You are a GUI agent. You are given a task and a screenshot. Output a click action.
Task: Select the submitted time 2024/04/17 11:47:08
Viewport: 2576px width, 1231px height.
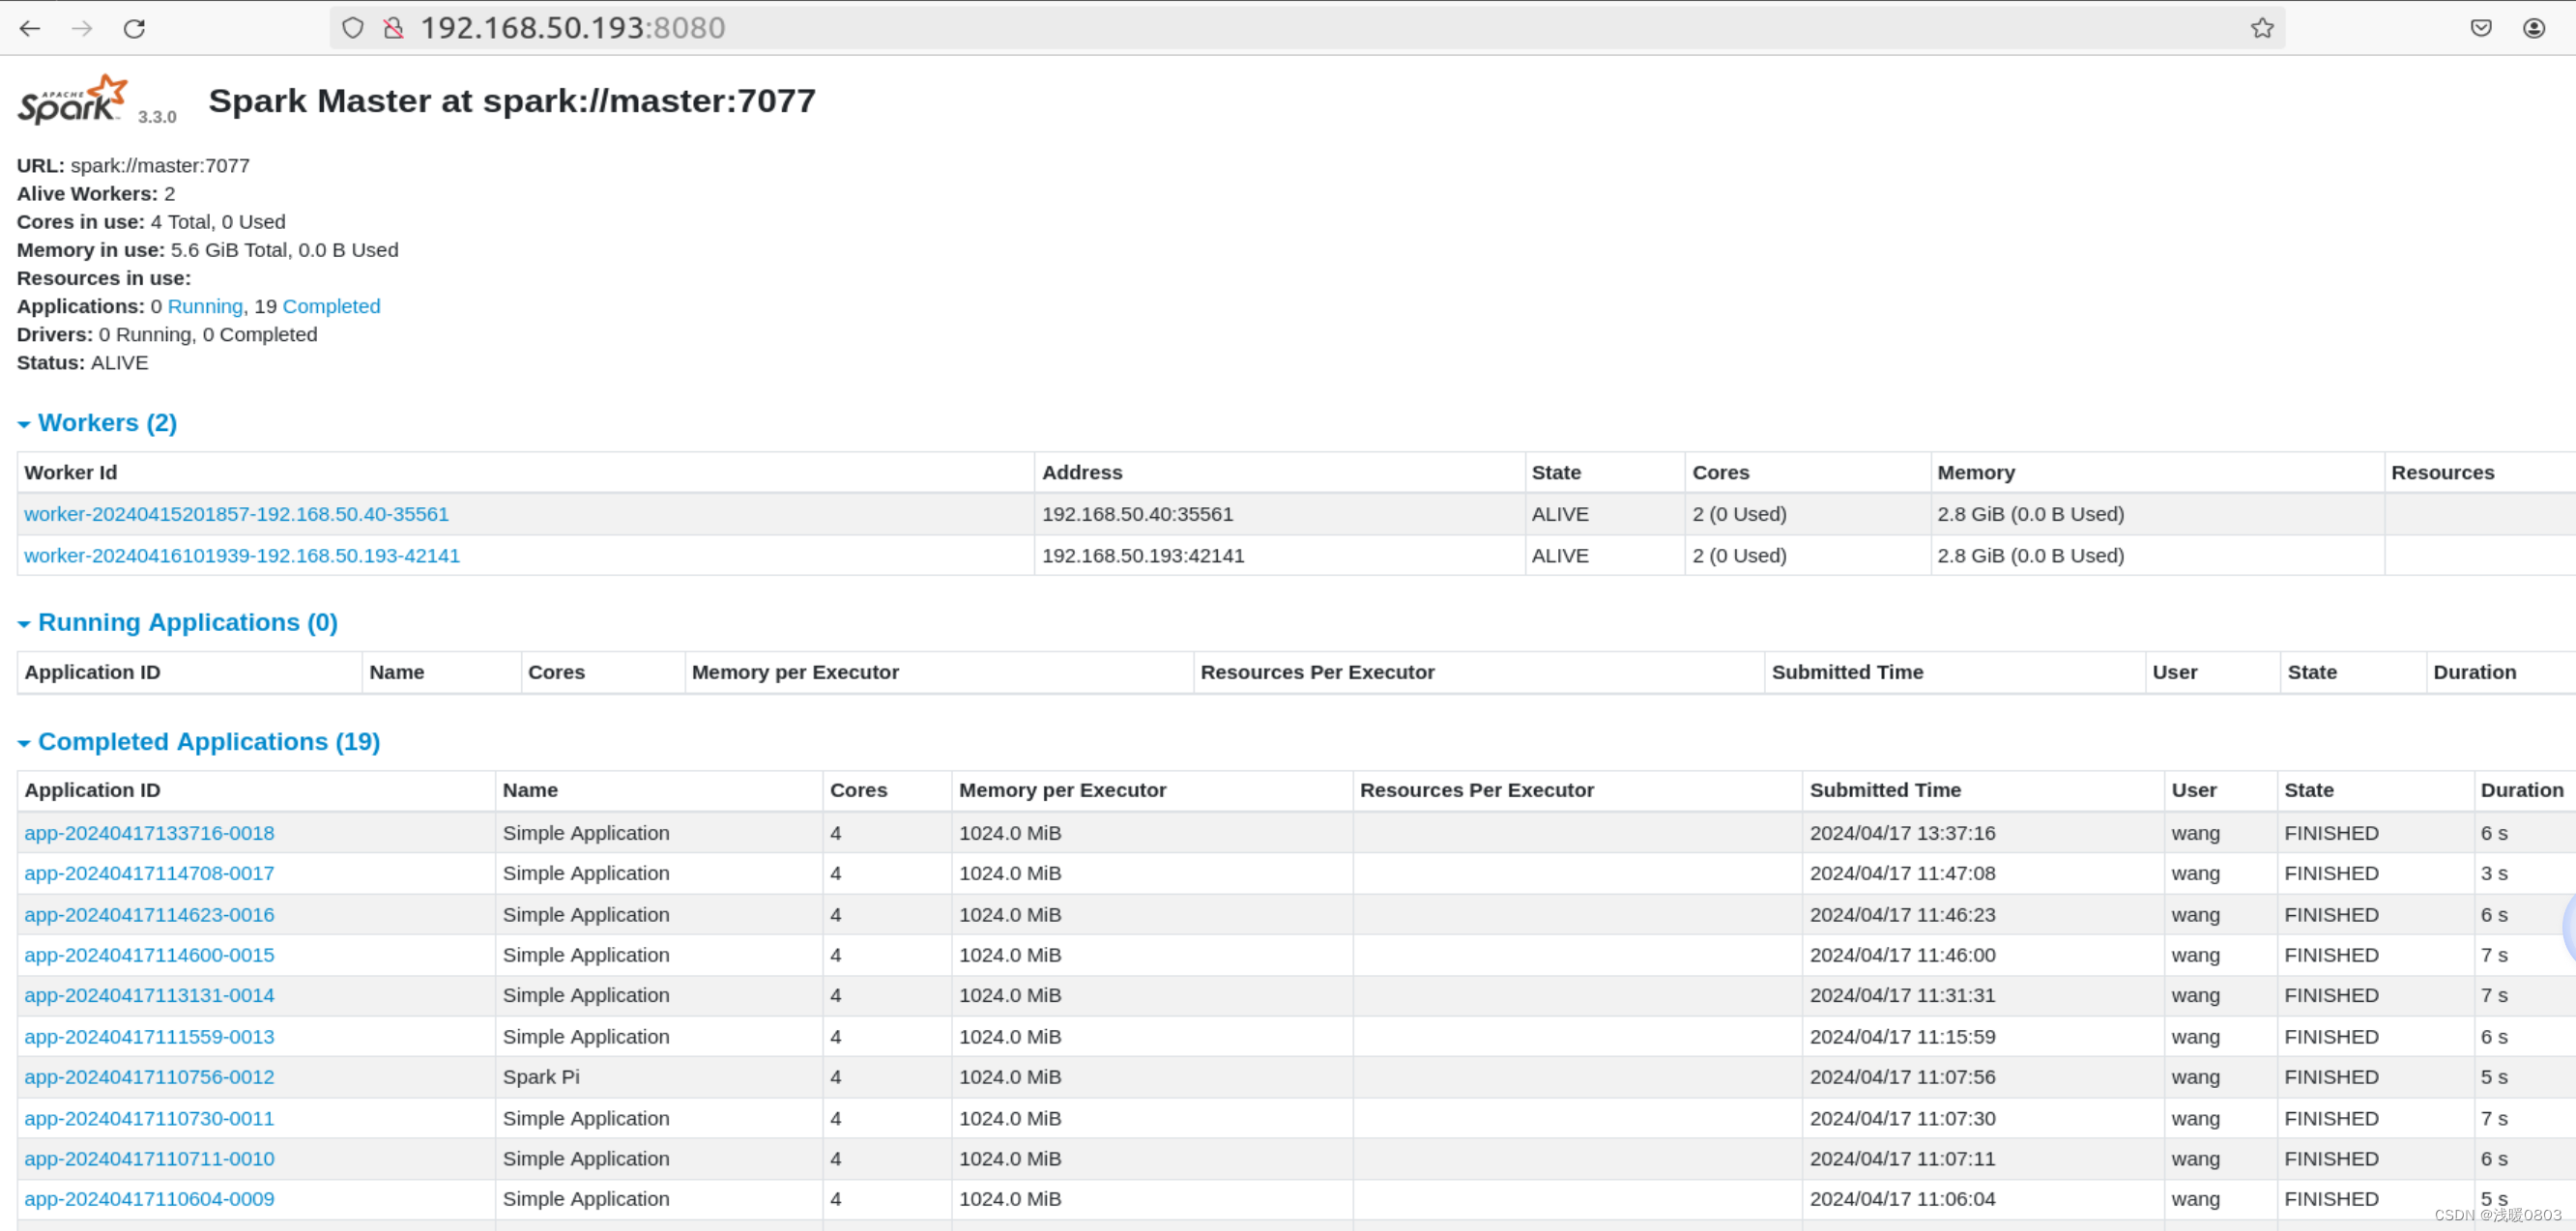coord(1902,873)
